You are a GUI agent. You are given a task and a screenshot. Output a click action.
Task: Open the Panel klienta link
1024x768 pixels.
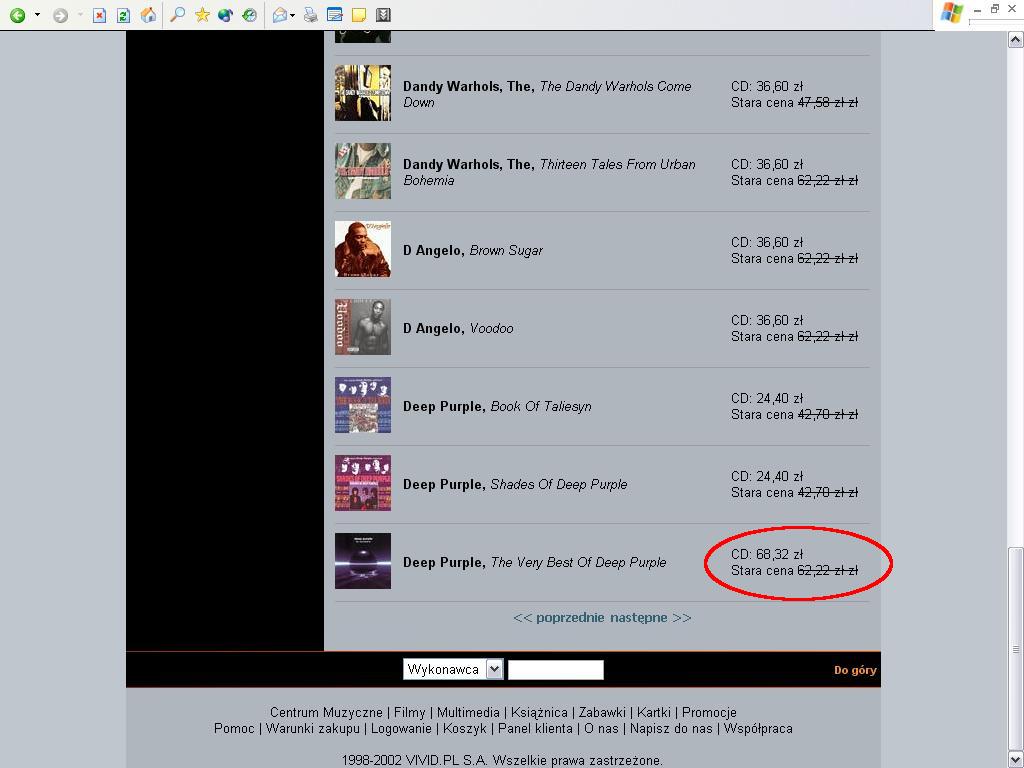point(536,729)
